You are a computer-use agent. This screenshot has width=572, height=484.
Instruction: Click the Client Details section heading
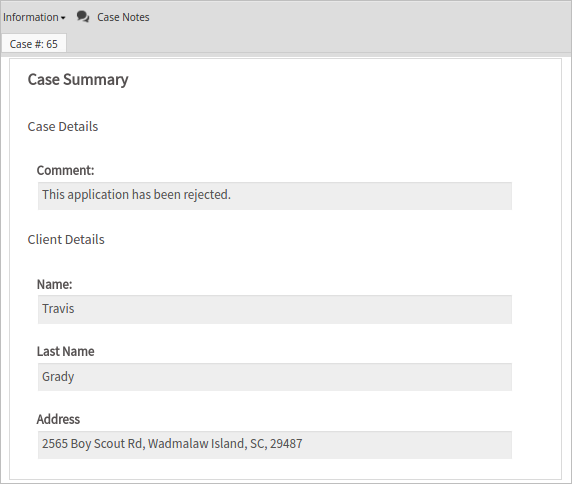66,240
